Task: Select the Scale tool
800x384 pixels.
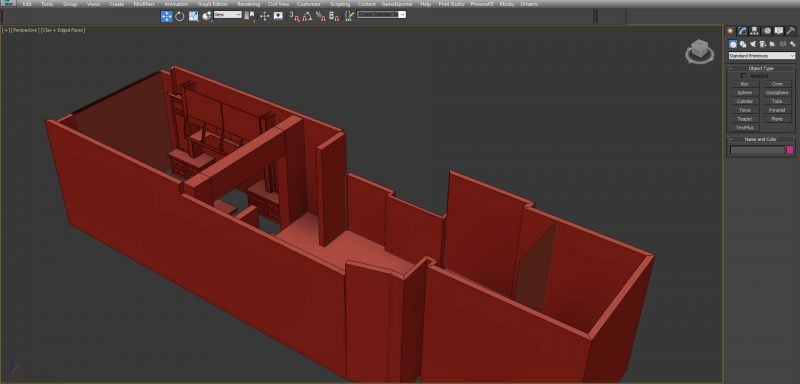Action: (193, 16)
